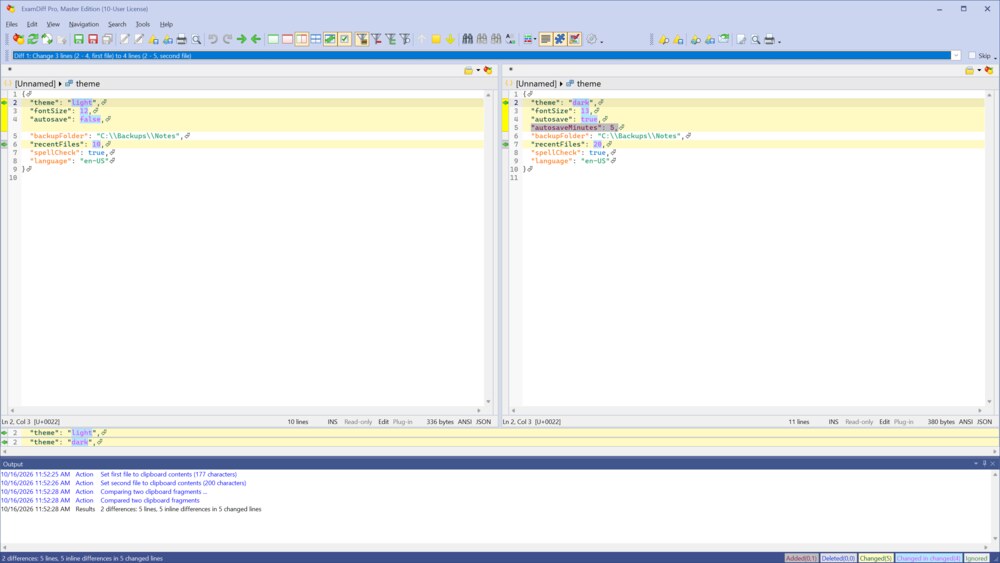Show only the second file pane (red)
Screen dimensions: 1000x563
click(288, 40)
